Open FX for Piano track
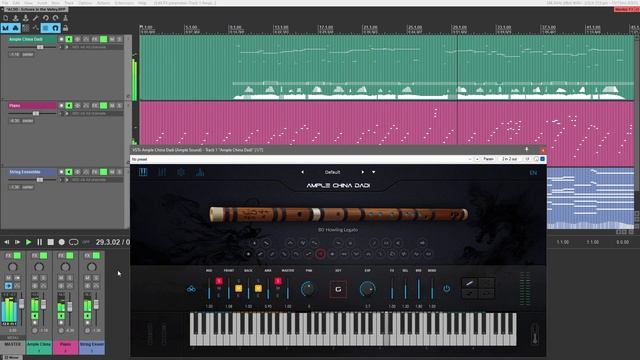The image size is (640, 360). click(95, 106)
